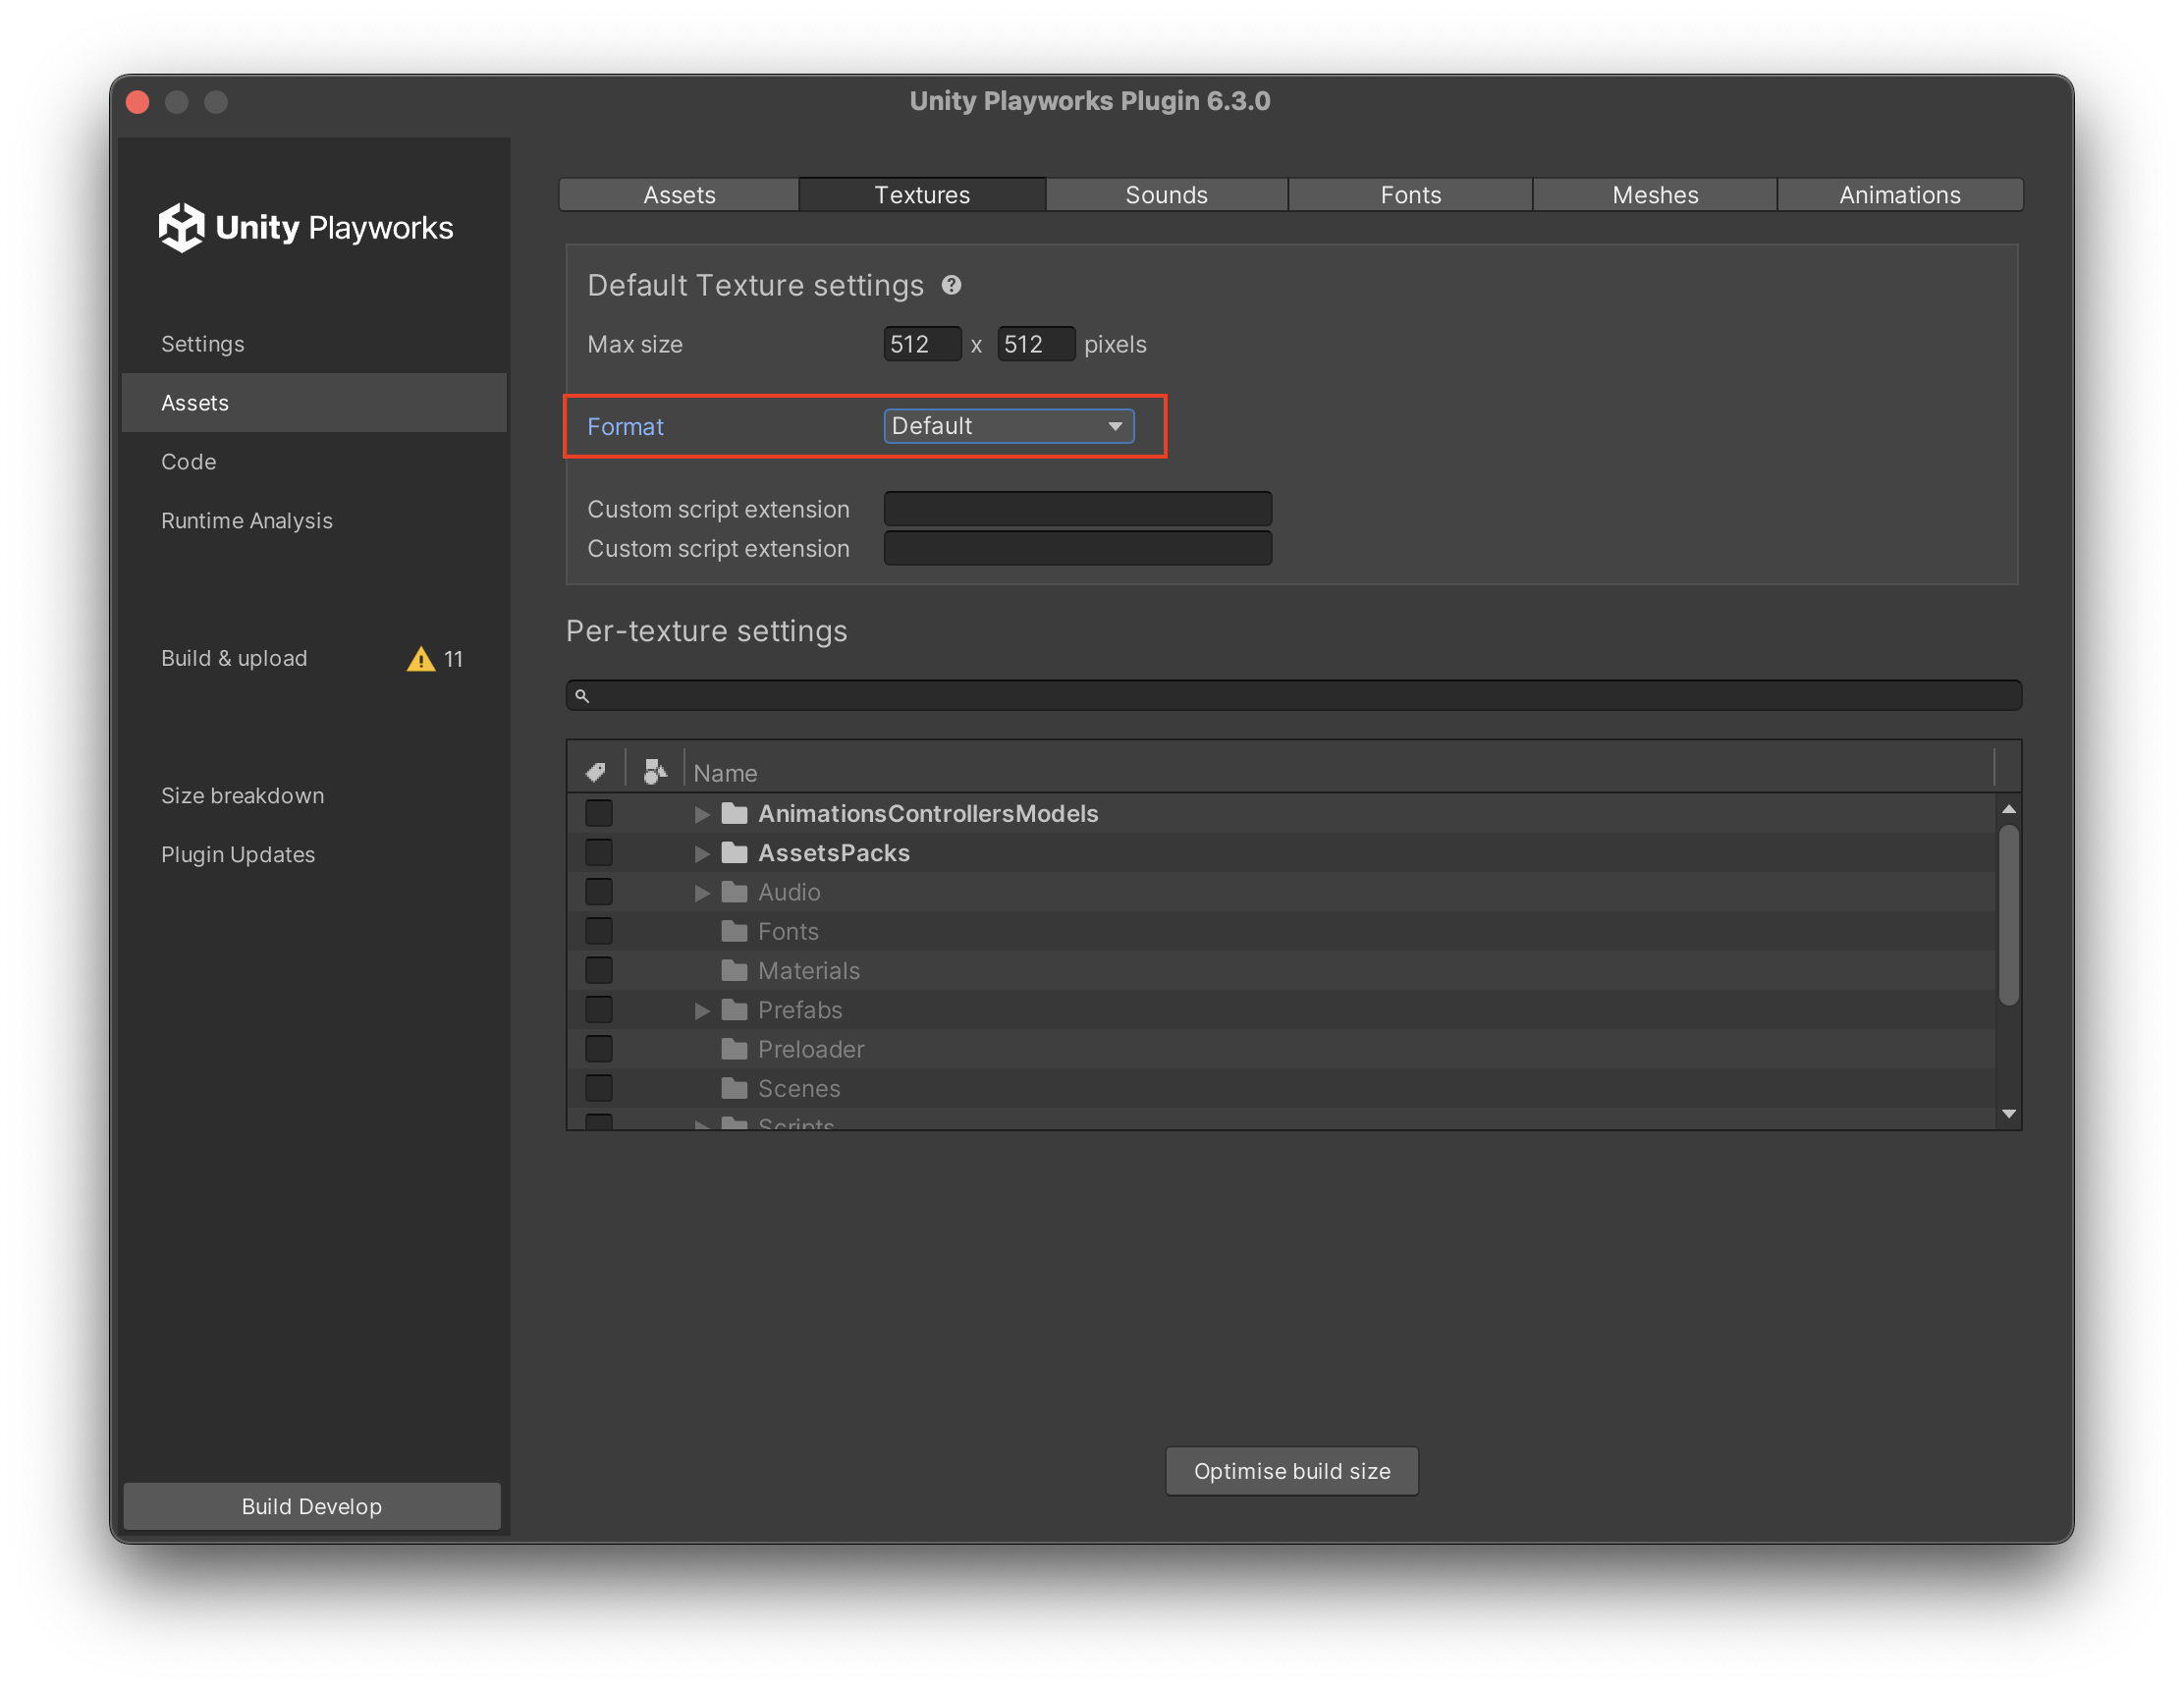Image resolution: width=2184 pixels, height=1689 pixels.
Task: Tick checkbox for Materials row
Action: tap(599, 970)
